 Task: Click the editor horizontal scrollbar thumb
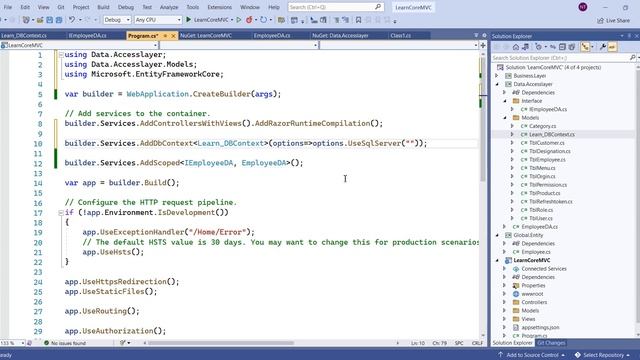tap(221, 343)
